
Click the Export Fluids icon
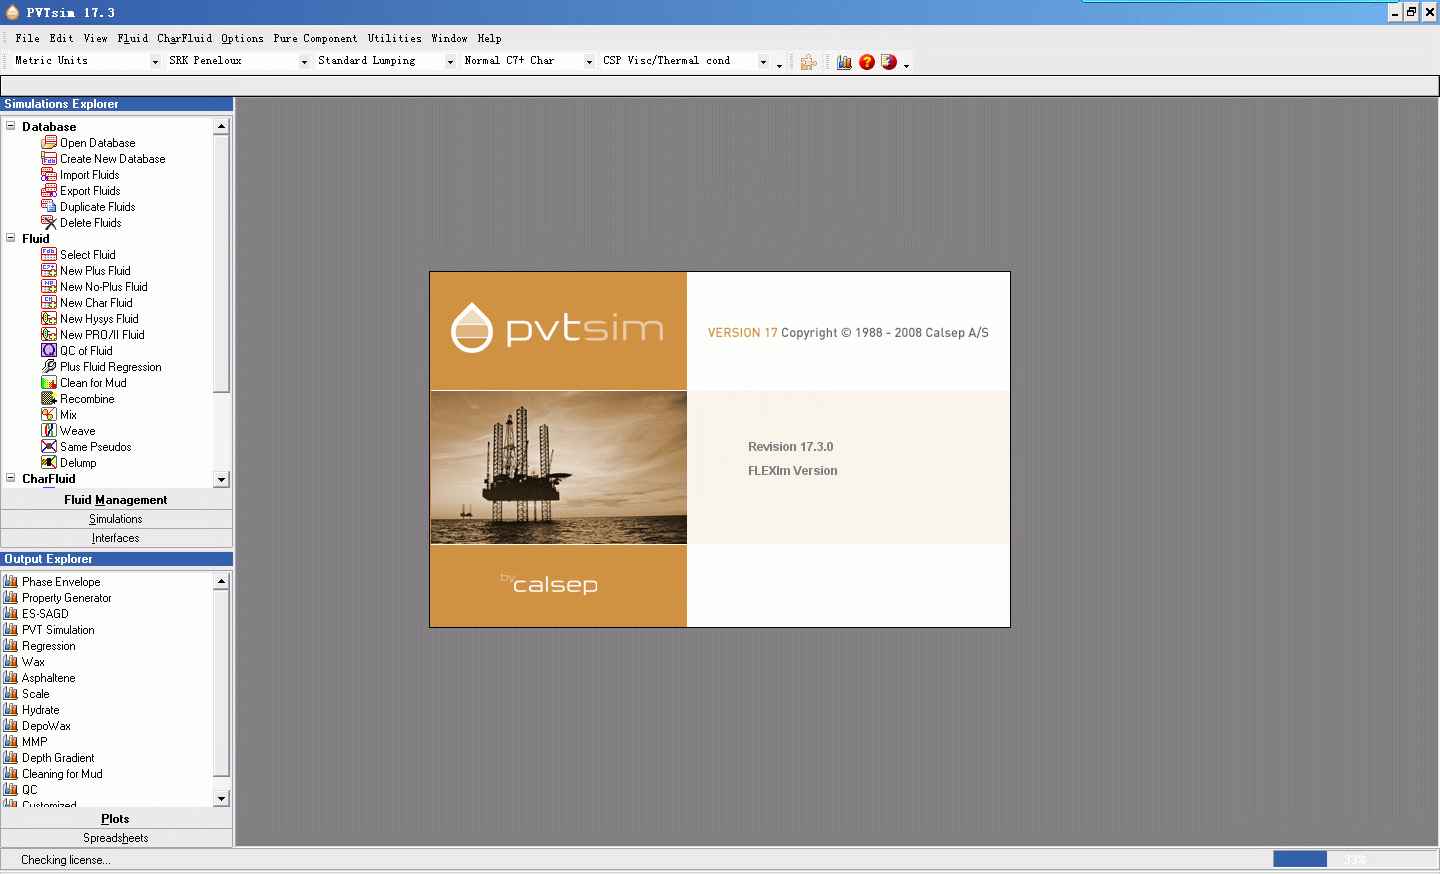(x=49, y=191)
